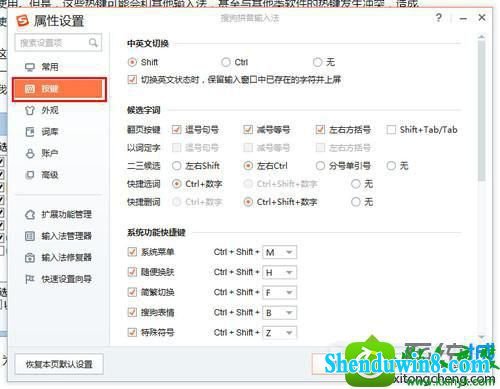Click the 账户 user icon
This screenshot has height=389, width=500.
point(30,153)
